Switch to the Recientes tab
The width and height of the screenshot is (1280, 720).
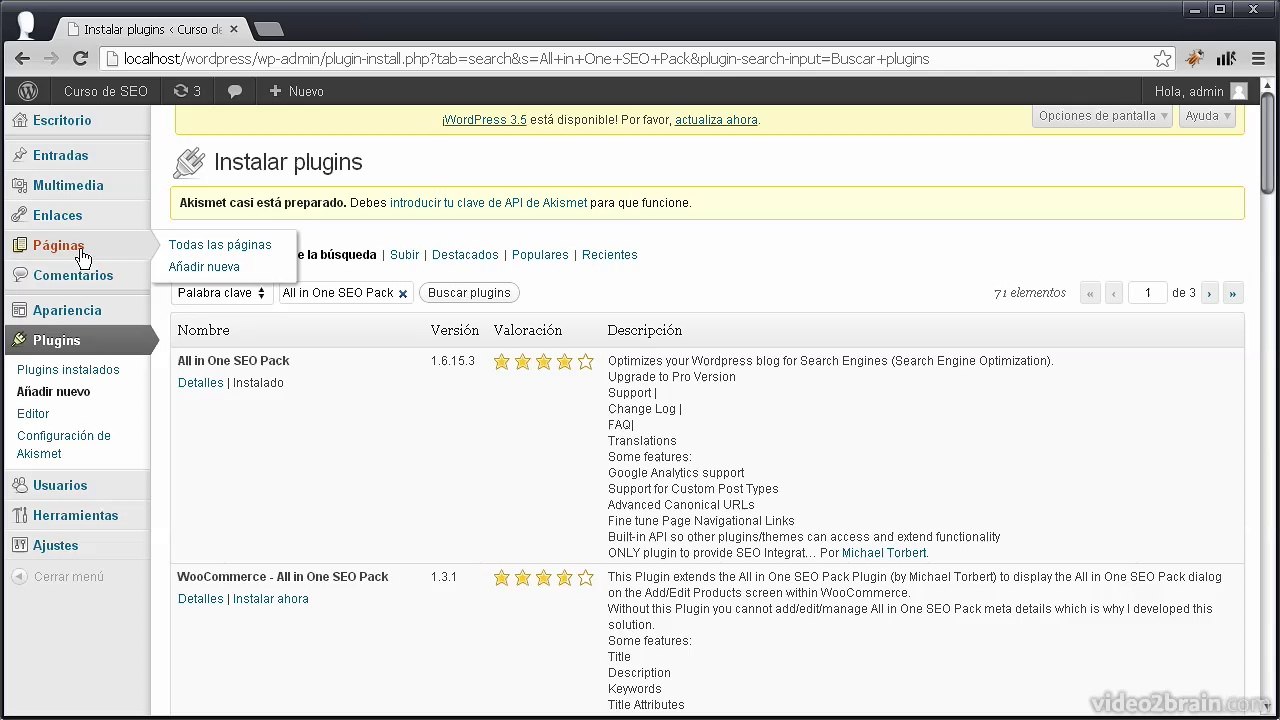(x=610, y=255)
